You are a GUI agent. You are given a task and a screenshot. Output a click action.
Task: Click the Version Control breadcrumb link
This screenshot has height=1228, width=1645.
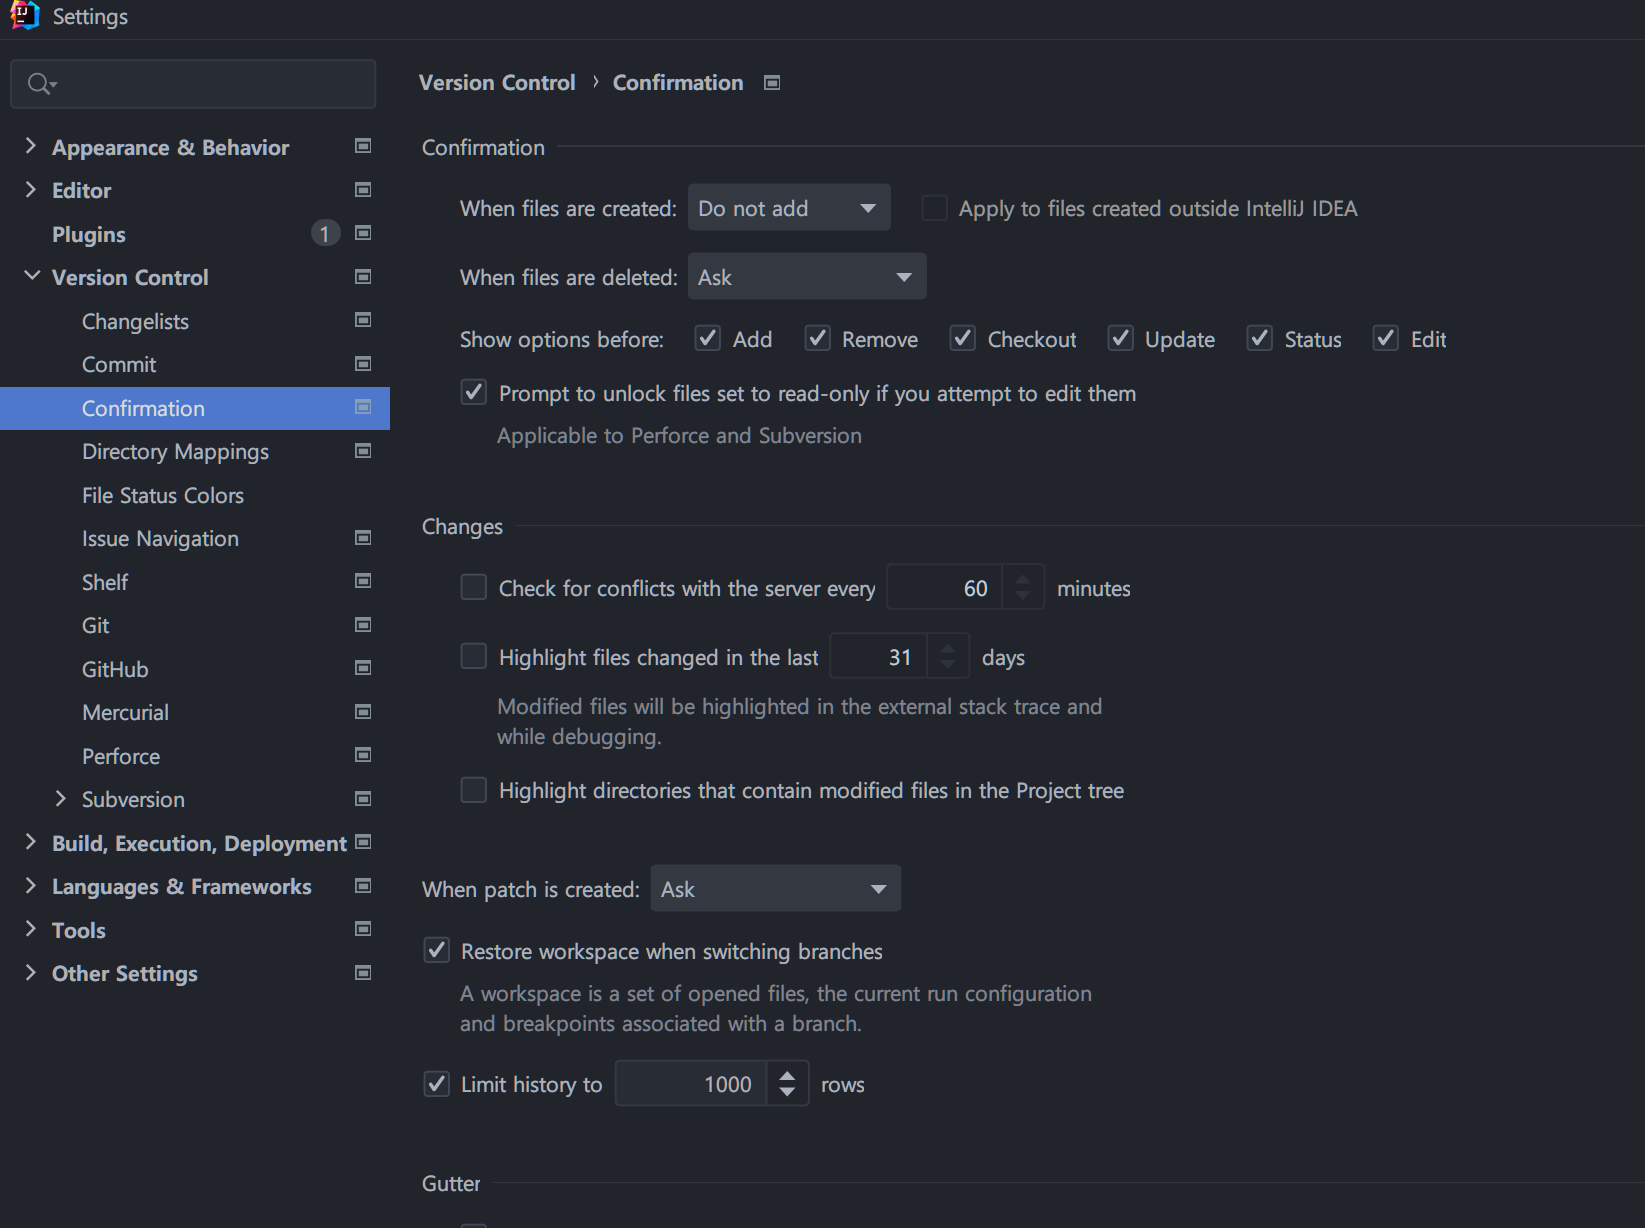click(497, 83)
